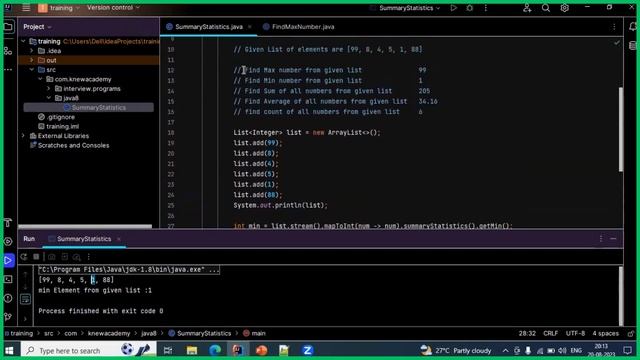This screenshot has height=360, width=640.
Task: Change 4 spaces indent setting
Action: click(x=606, y=333)
